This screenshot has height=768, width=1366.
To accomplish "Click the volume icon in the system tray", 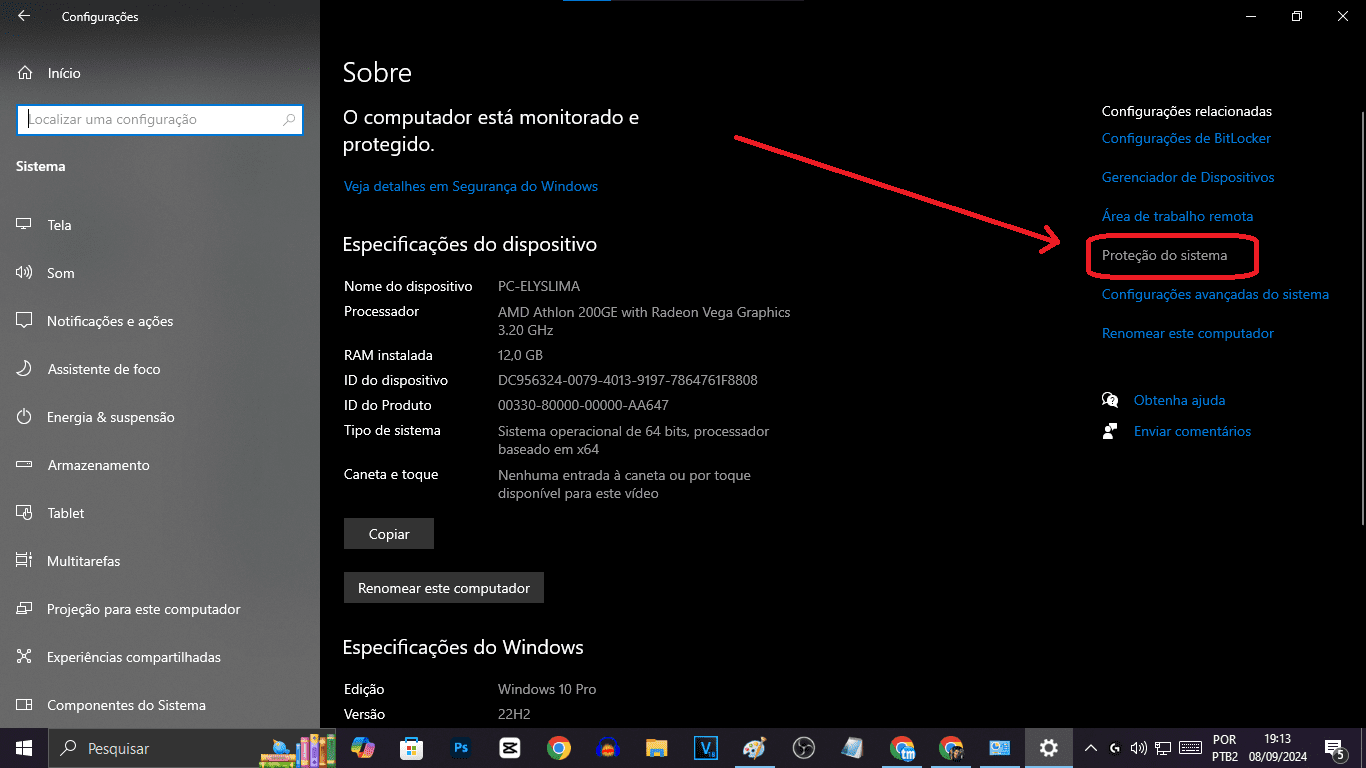I will pyautogui.click(x=1138, y=747).
